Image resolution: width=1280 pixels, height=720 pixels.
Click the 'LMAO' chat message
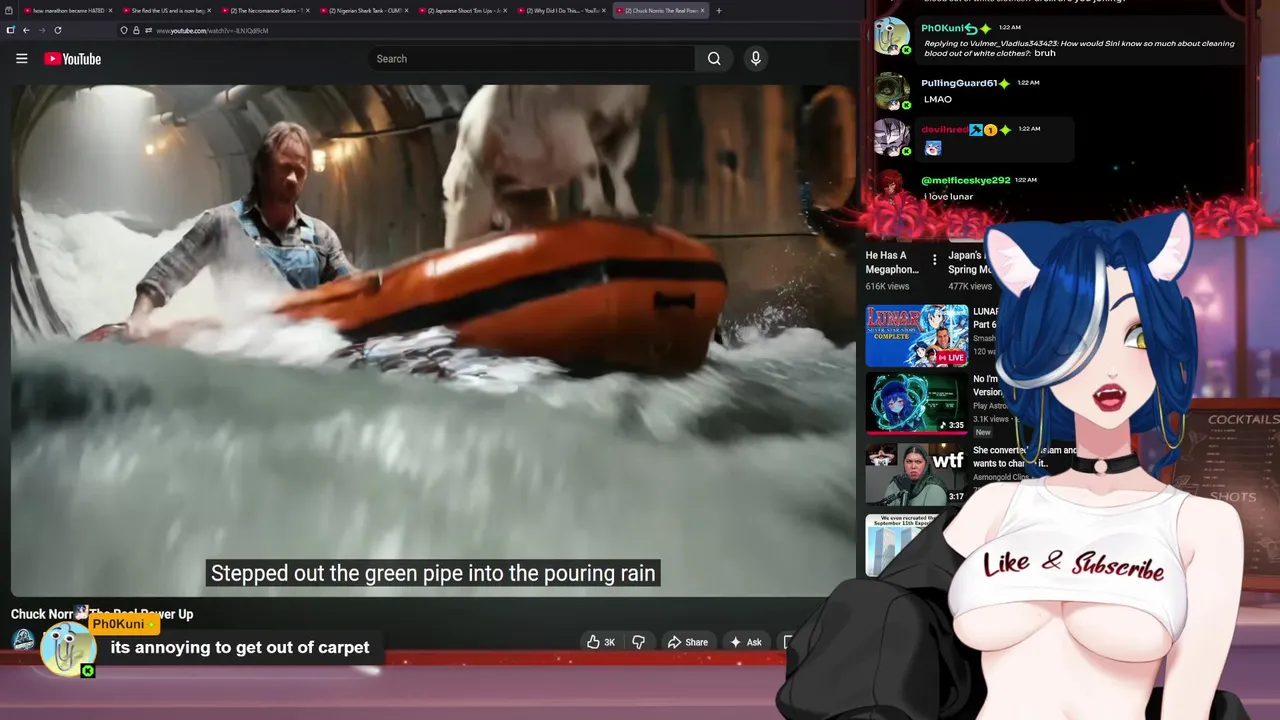coord(937,99)
